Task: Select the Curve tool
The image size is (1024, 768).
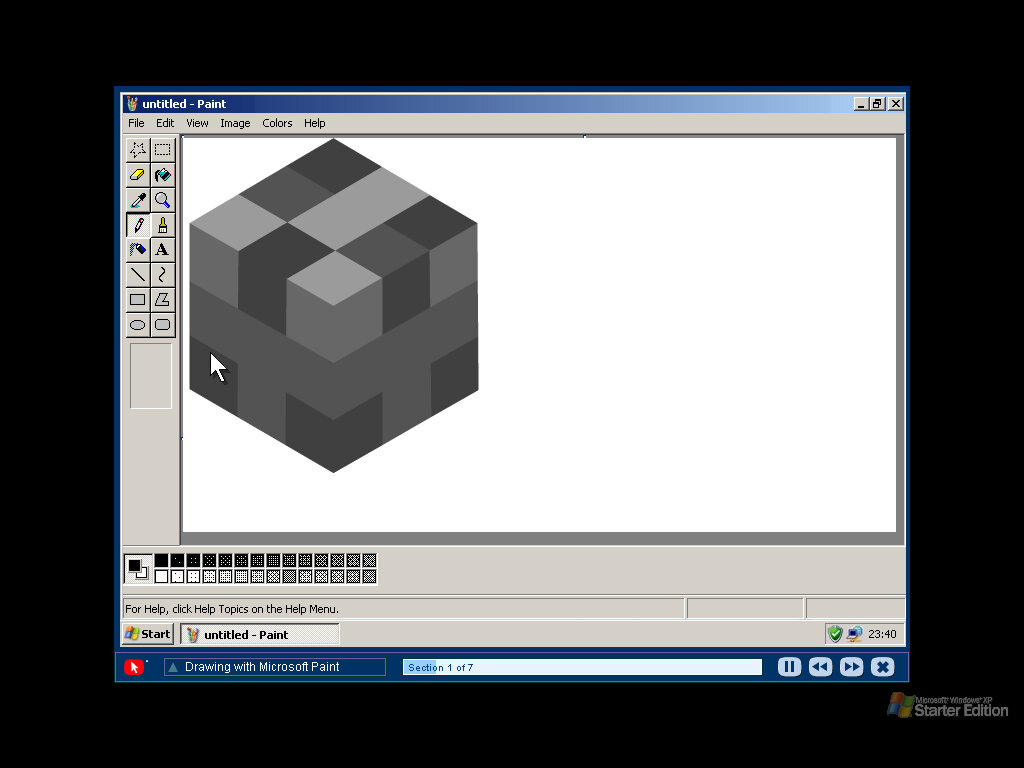Action: [162, 274]
